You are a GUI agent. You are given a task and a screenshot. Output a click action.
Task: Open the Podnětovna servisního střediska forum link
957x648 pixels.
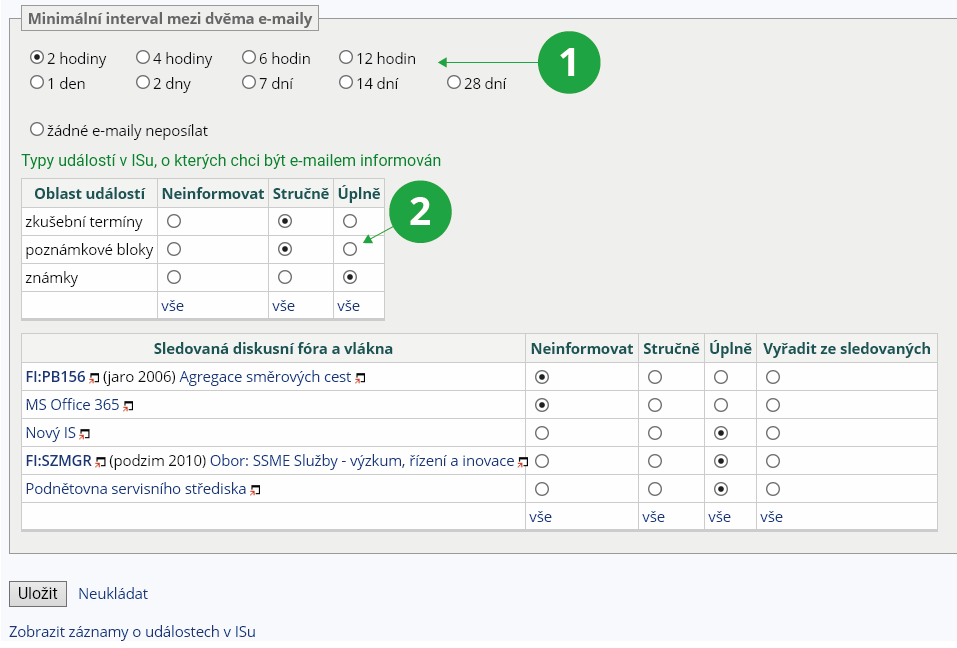pyautogui.click(x=136, y=489)
